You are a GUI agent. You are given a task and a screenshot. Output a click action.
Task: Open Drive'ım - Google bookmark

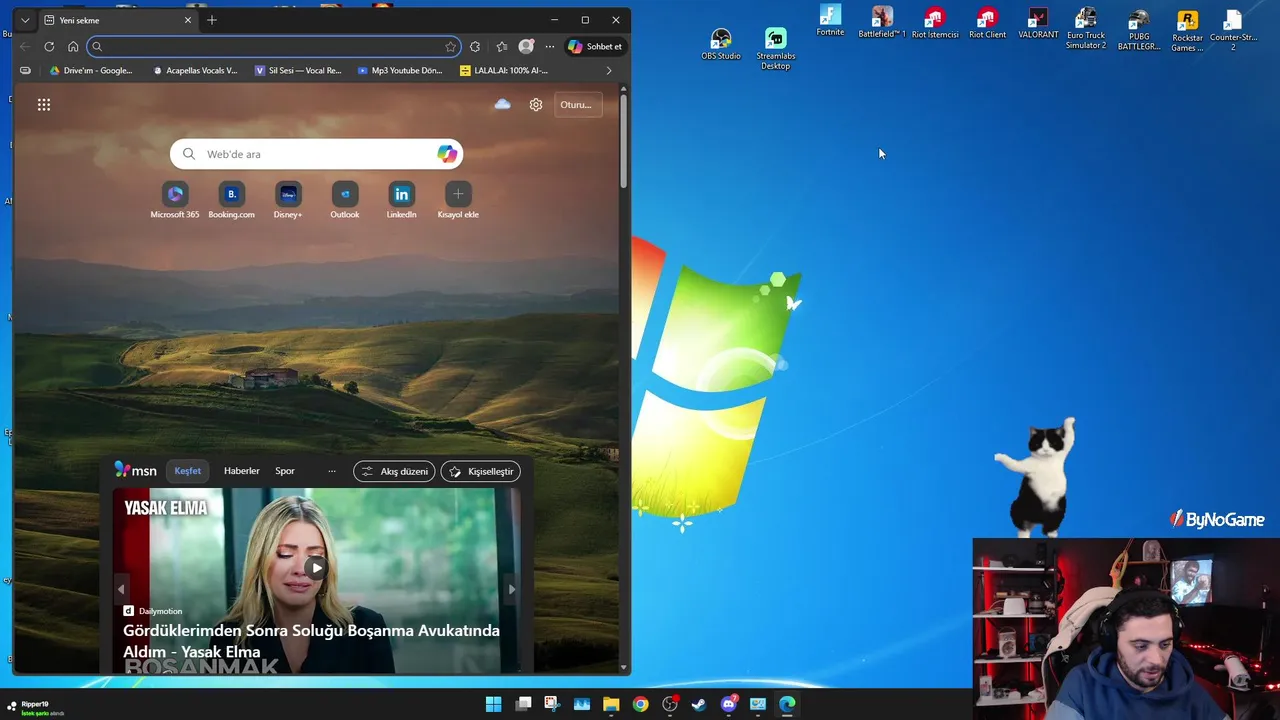pos(91,71)
